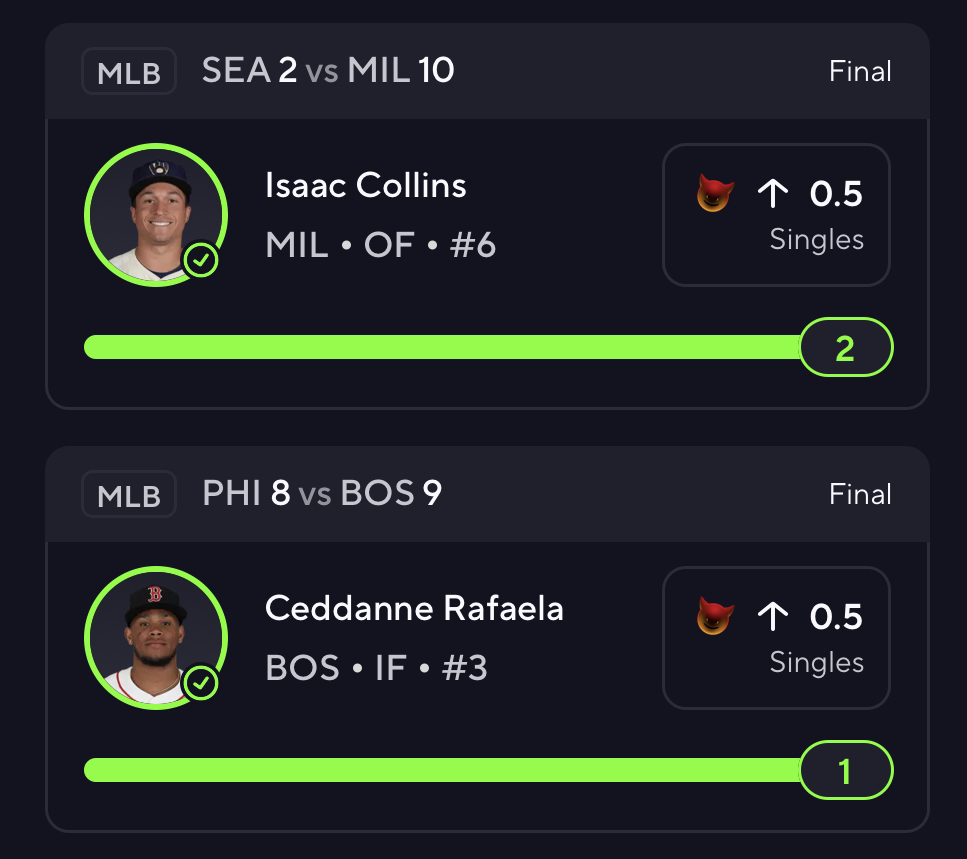Click Ceddanne Rafaela's green progress bar

click(x=440, y=770)
